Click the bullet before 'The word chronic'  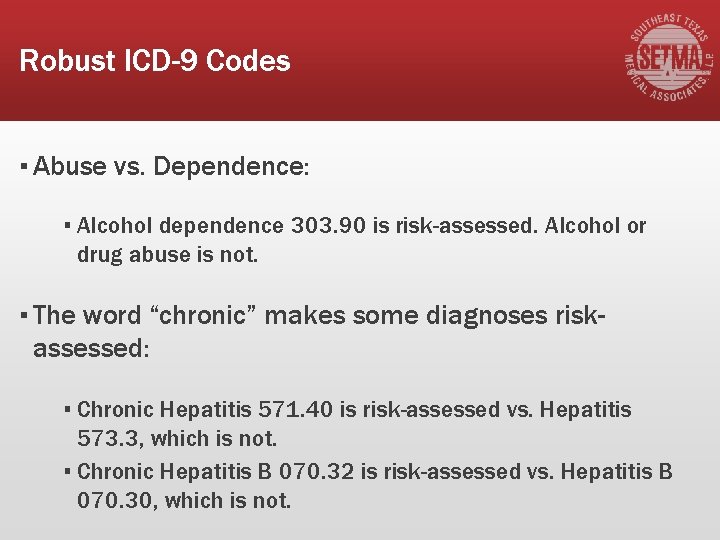(x=24, y=316)
